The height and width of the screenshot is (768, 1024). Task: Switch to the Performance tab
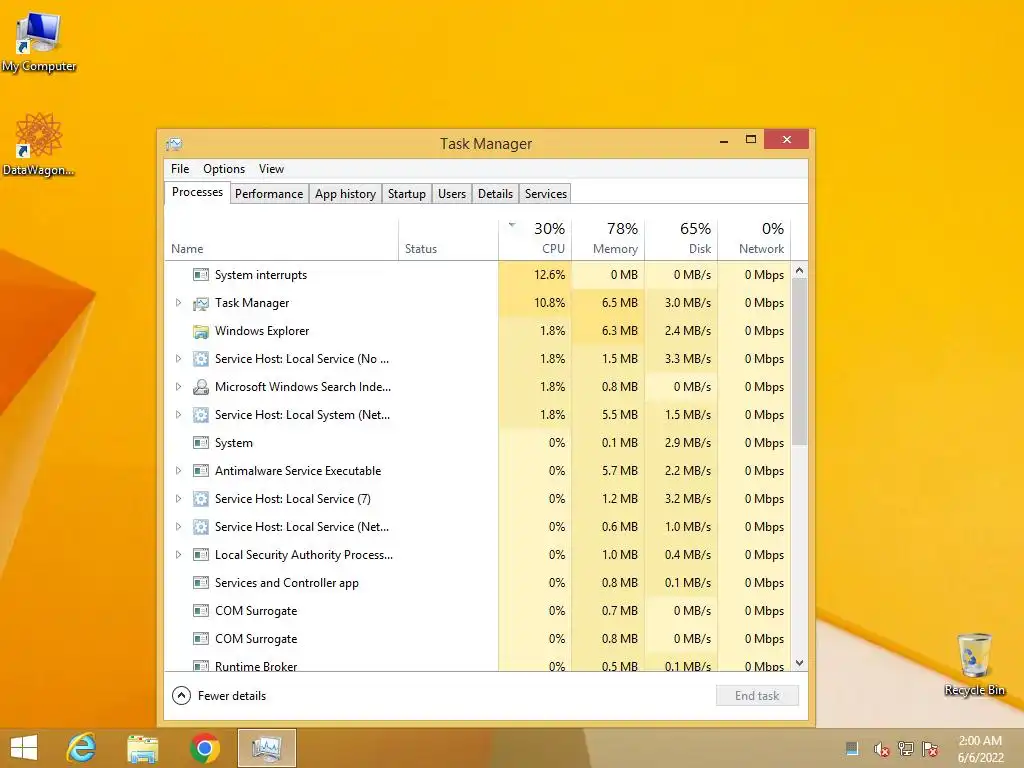269,194
